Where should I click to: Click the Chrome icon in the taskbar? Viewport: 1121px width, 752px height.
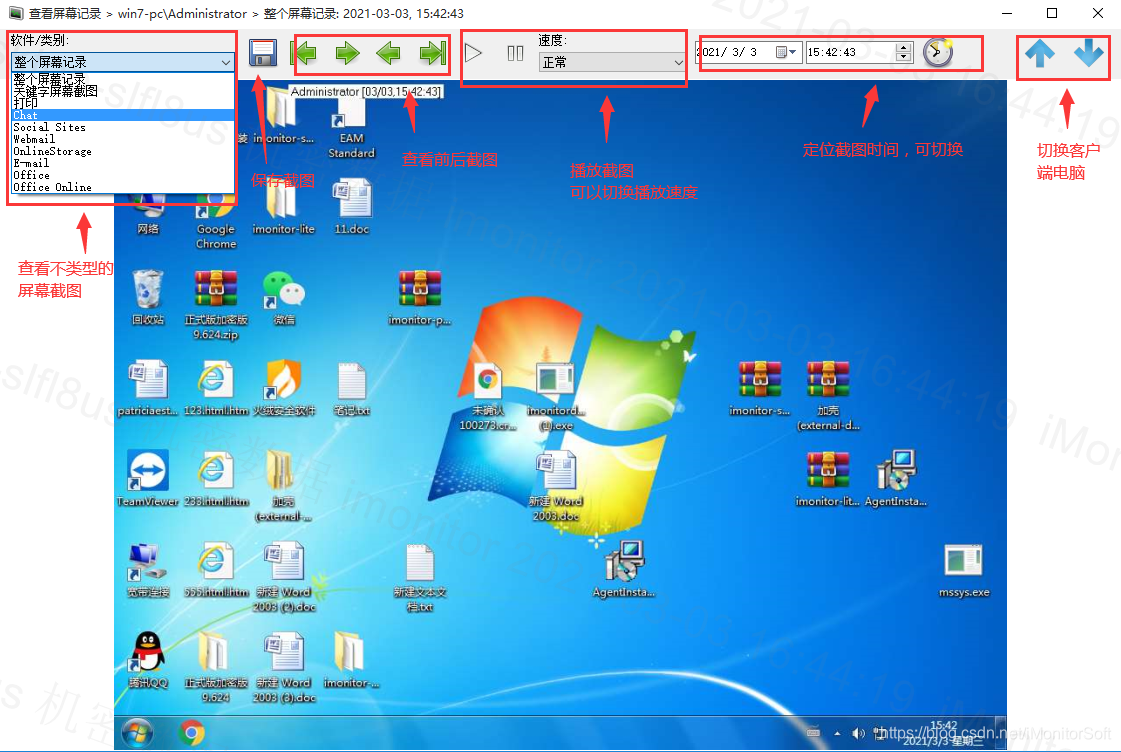click(x=192, y=733)
